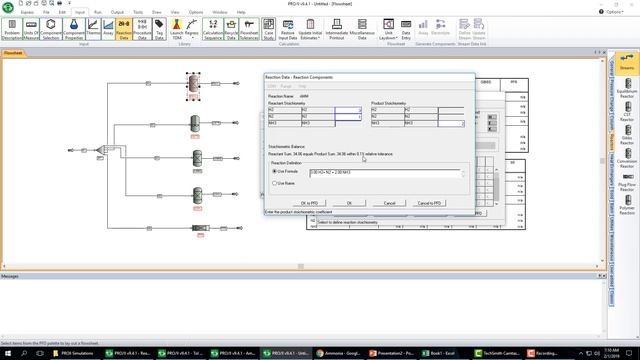This screenshot has width=640, height=360.
Task: Click H2 reactant stoichiometric coefficient field
Action: pyautogui.click(x=348, y=110)
